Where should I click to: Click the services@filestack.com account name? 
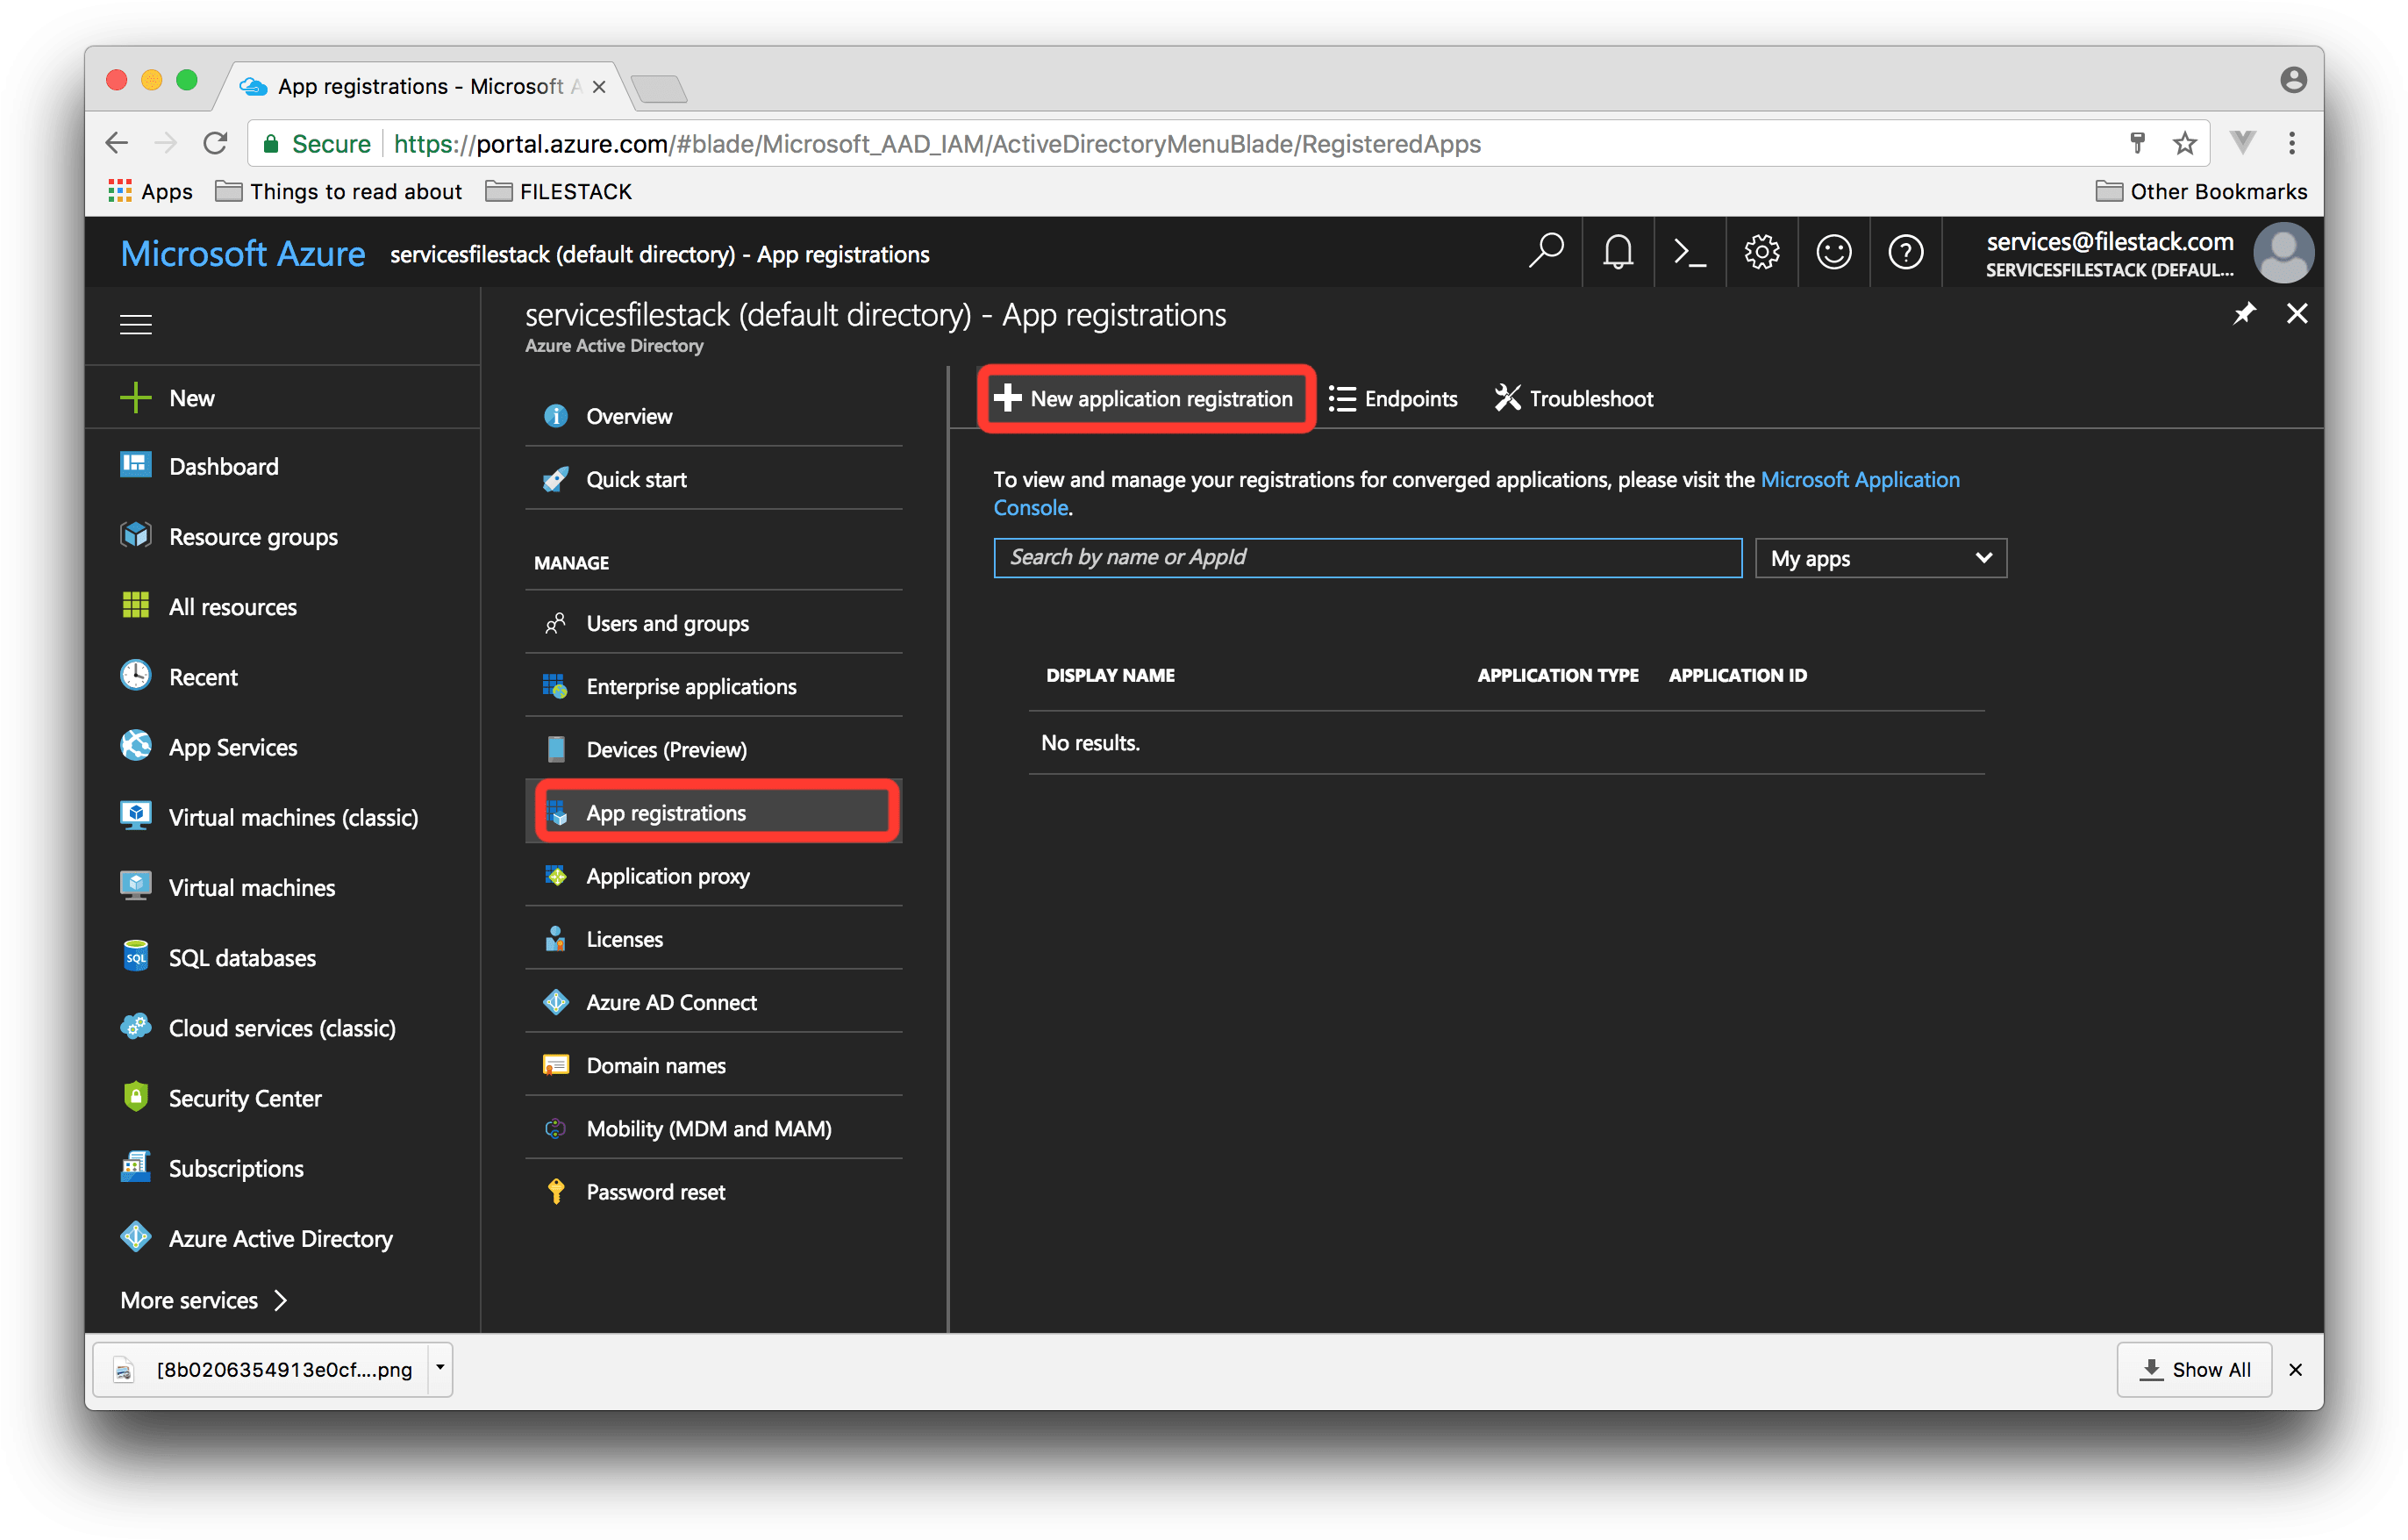tap(2109, 241)
